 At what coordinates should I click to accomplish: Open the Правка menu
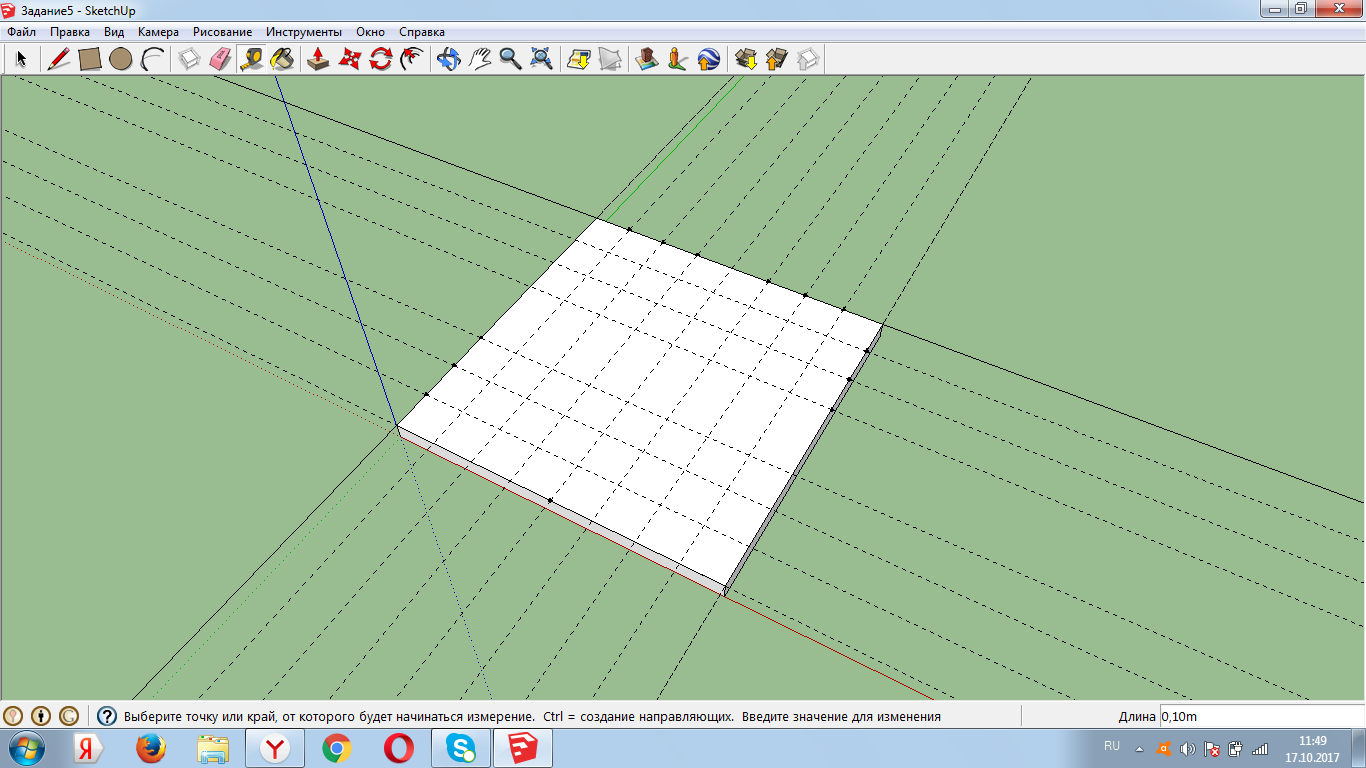[x=70, y=32]
